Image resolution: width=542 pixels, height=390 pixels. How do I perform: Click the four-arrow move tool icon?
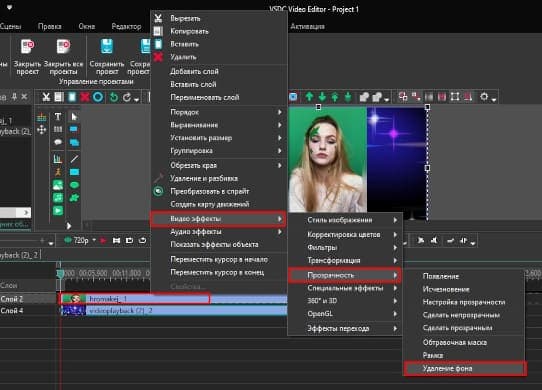point(41,130)
